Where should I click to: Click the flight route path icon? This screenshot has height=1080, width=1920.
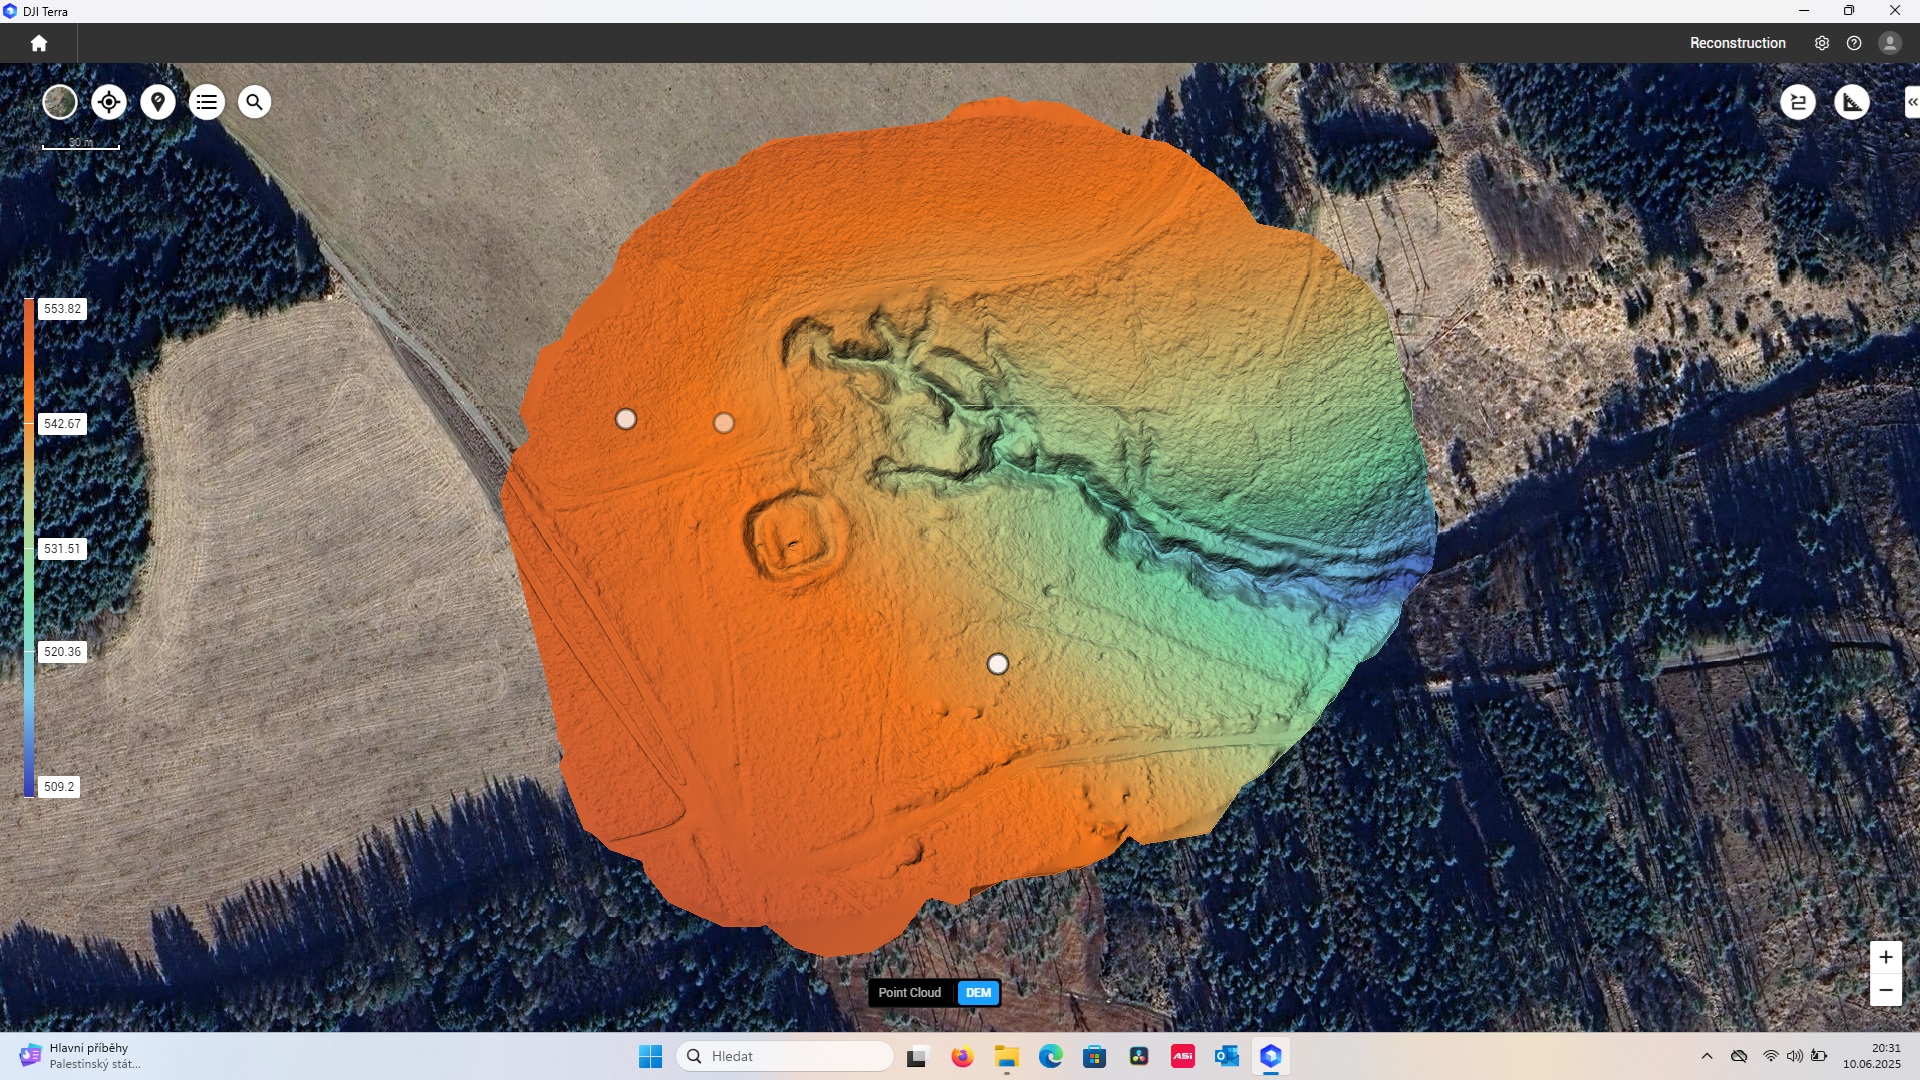click(1798, 102)
